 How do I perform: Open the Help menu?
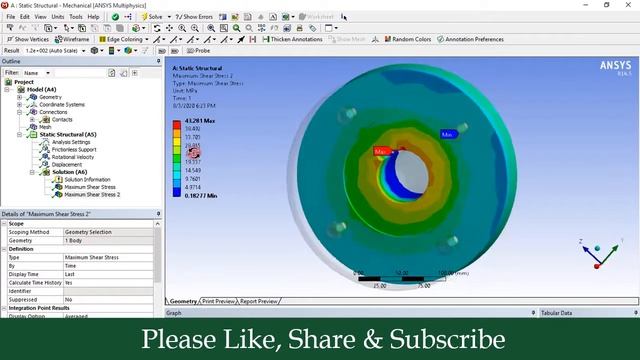click(93, 17)
